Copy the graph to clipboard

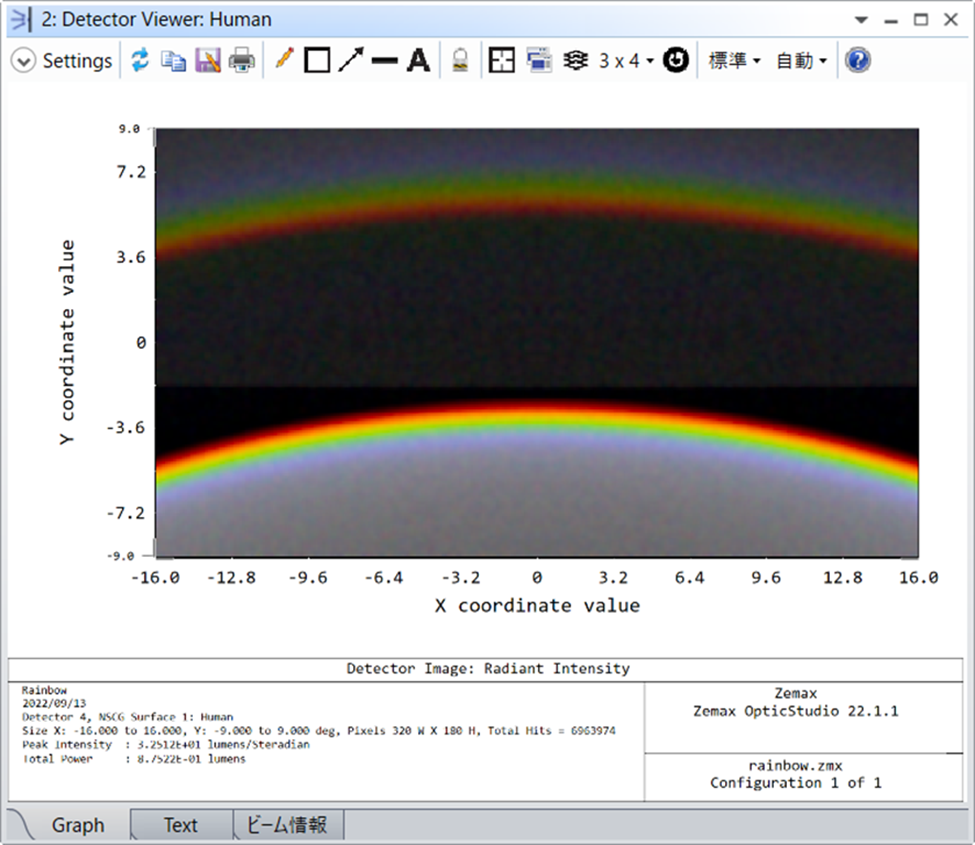173,61
